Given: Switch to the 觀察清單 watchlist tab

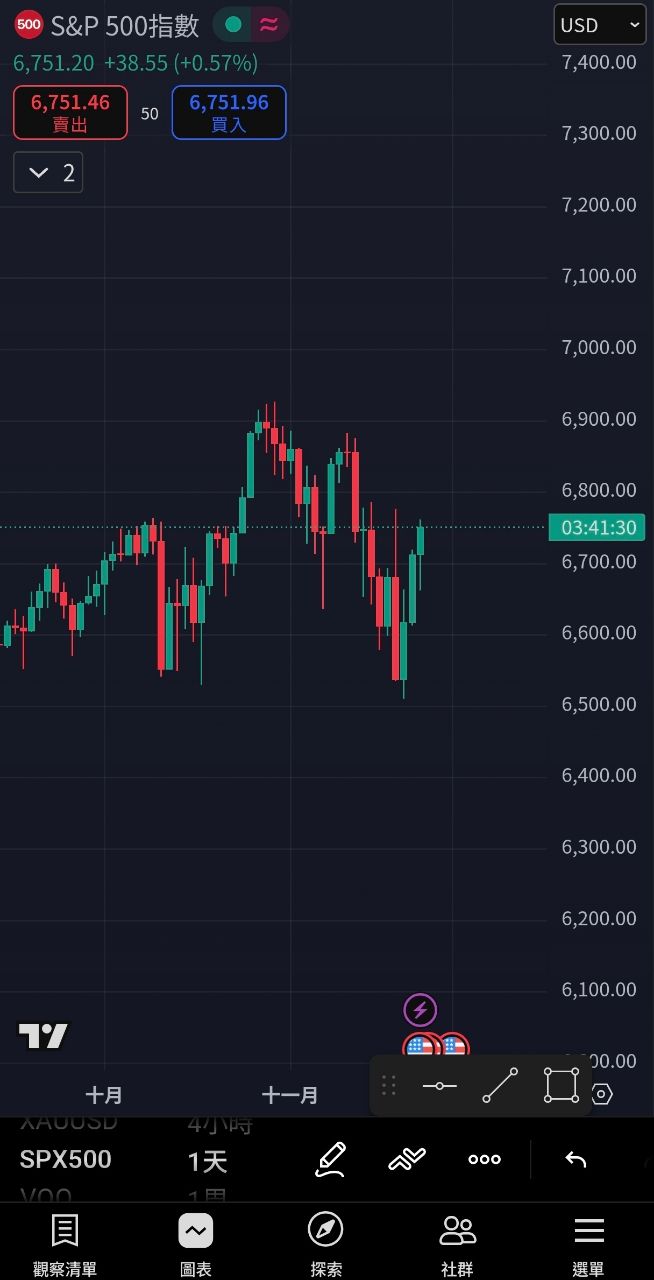Looking at the screenshot, I should click(x=65, y=1245).
